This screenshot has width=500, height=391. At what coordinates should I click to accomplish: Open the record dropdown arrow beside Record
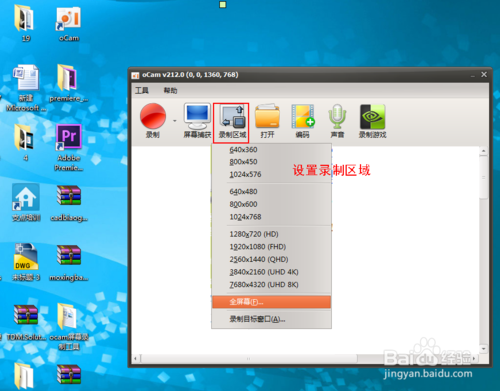pos(175,121)
